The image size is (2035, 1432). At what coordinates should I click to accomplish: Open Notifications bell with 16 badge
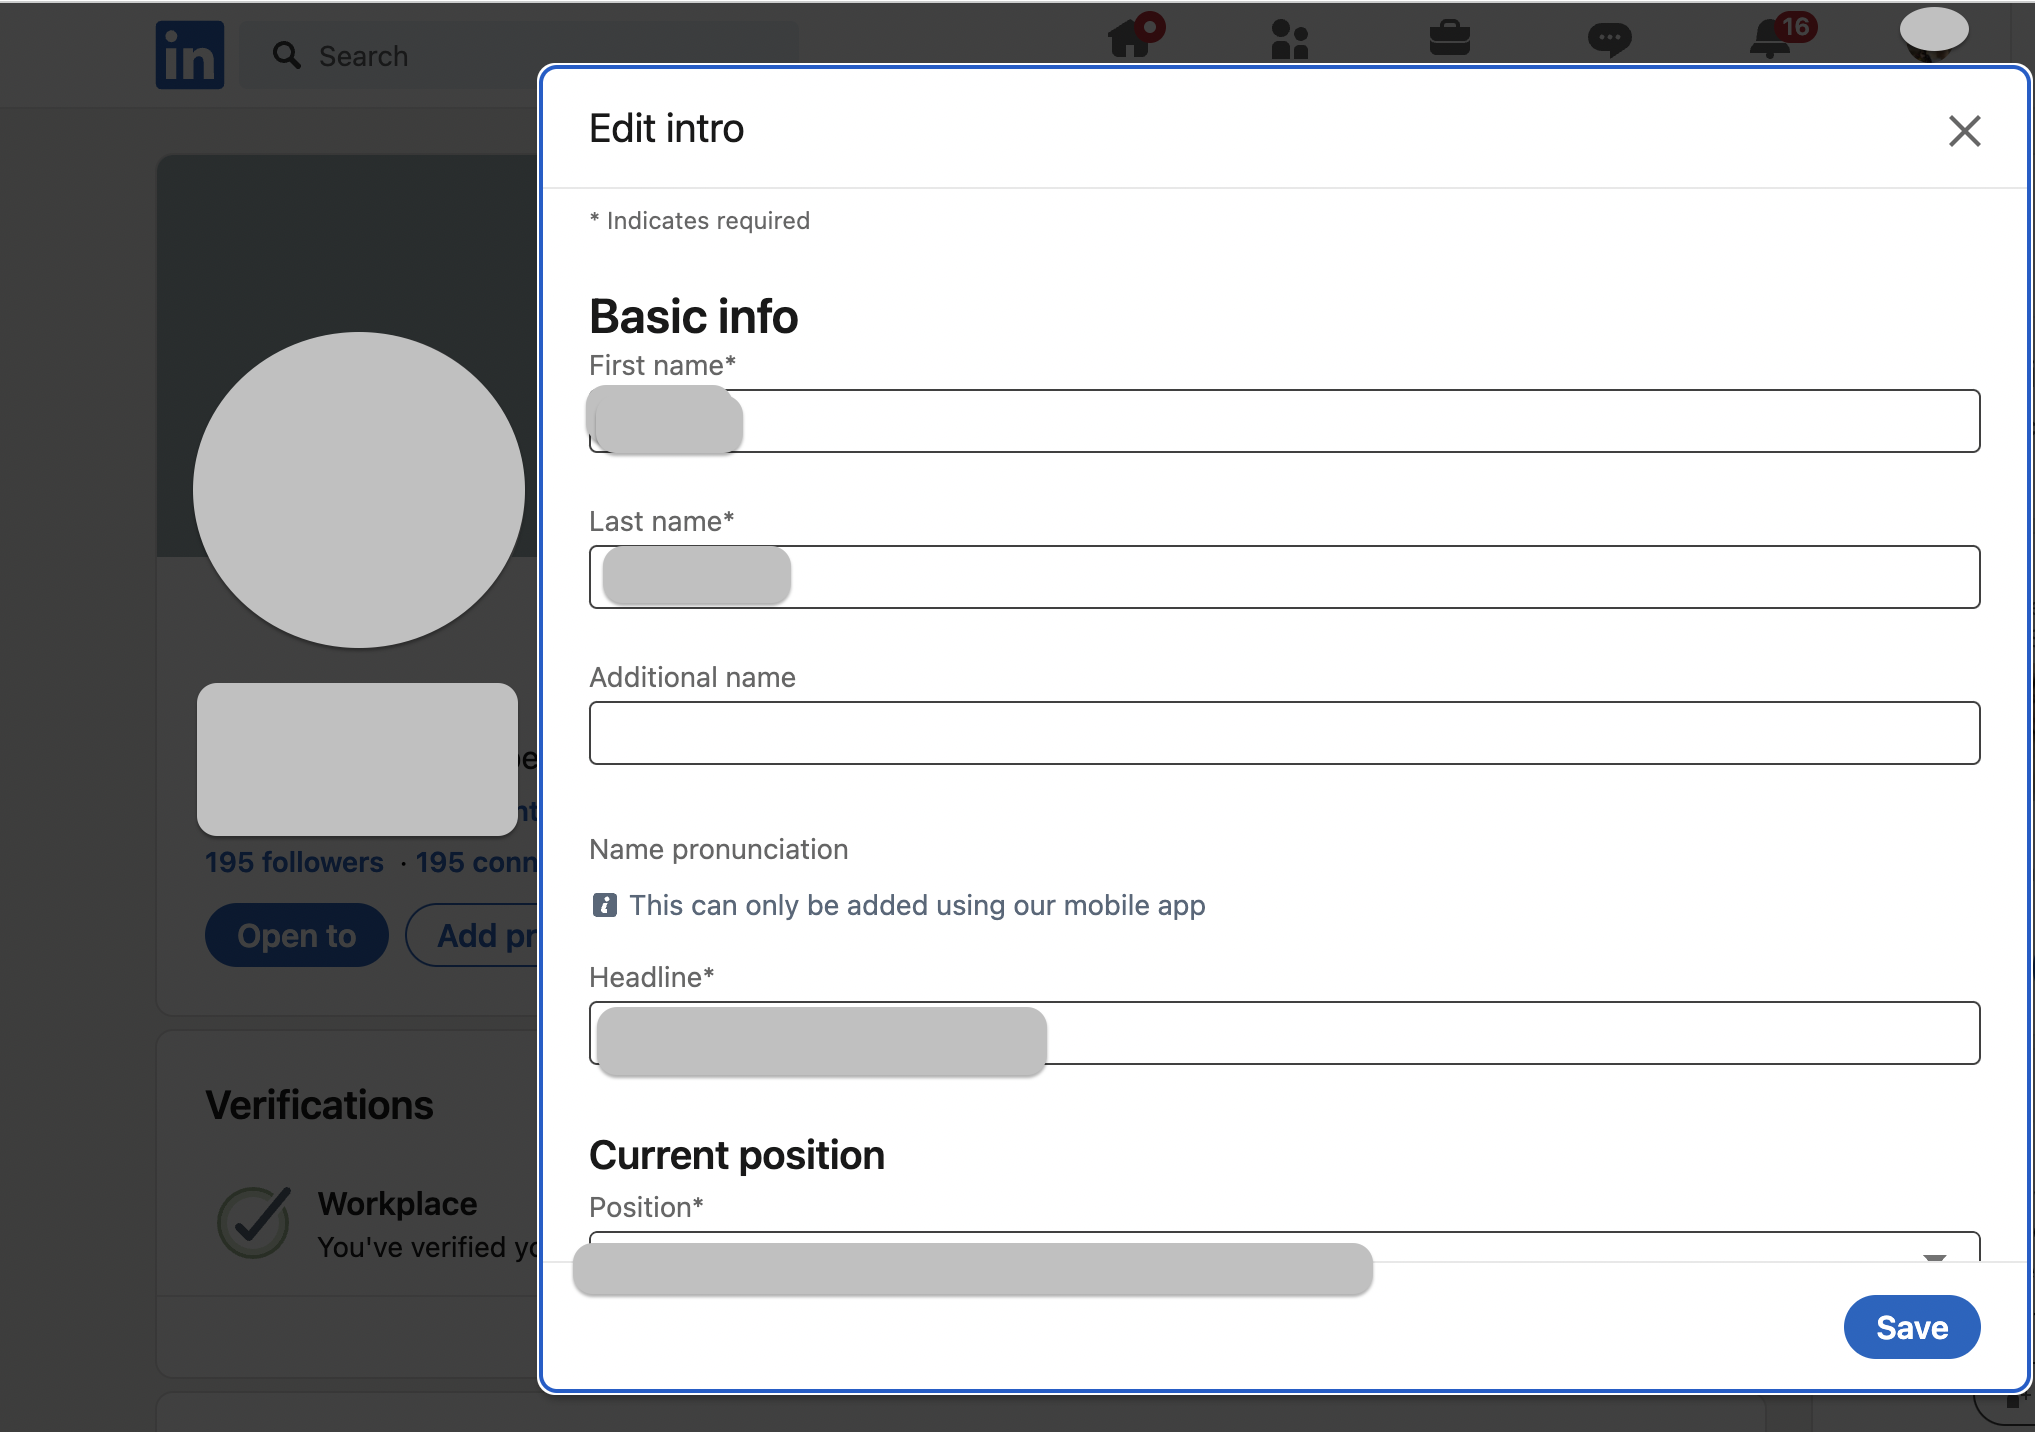click(1771, 40)
